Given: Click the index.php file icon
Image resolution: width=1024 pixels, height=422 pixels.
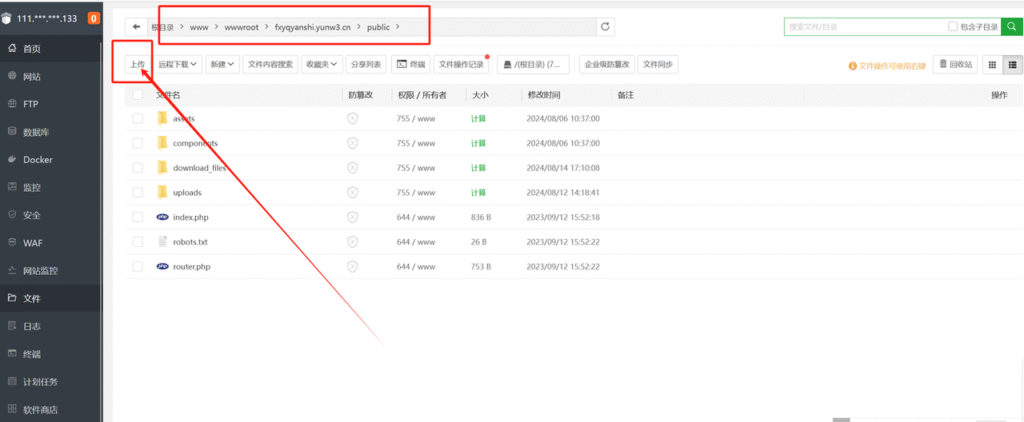Looking at the screenshot, I should 163,217.
